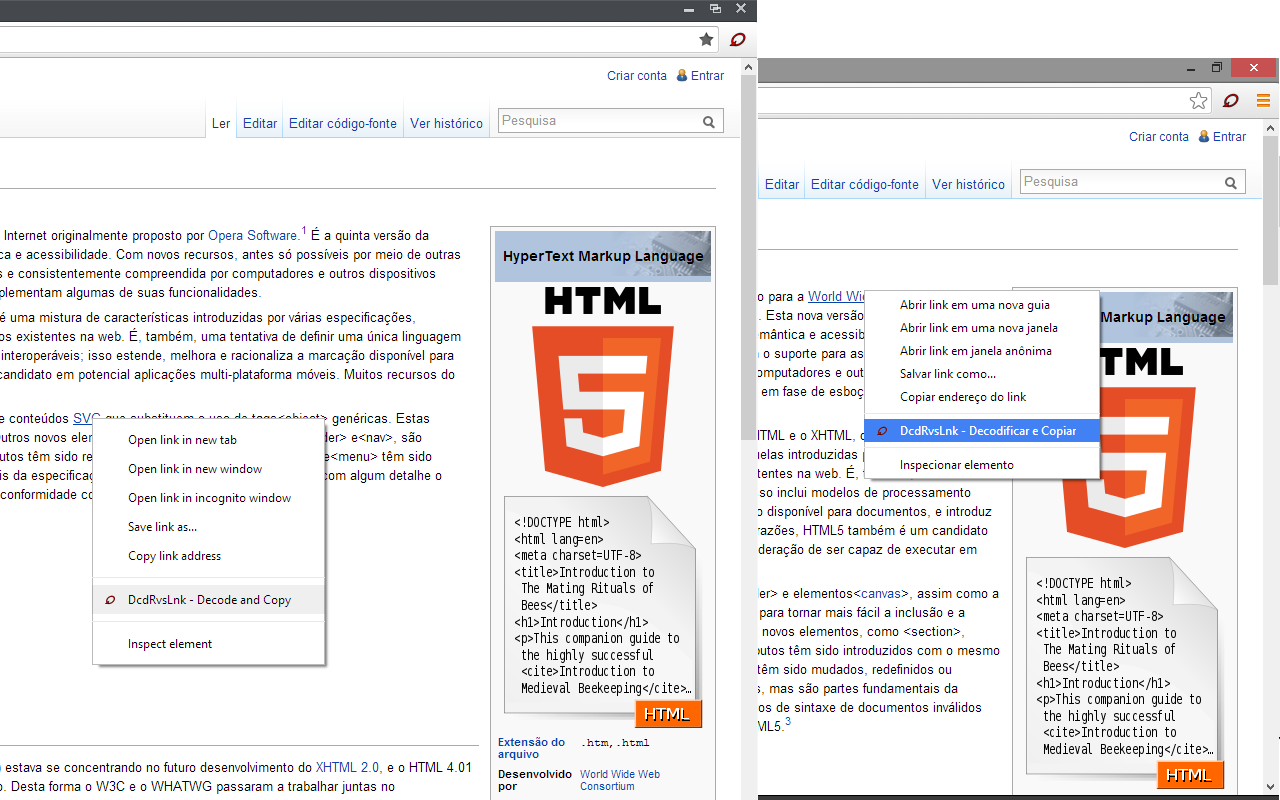Image resolution: width=1280 pixels, height=800 pixels.
Task: Click the bookmark star in left window
Action: 706,40
